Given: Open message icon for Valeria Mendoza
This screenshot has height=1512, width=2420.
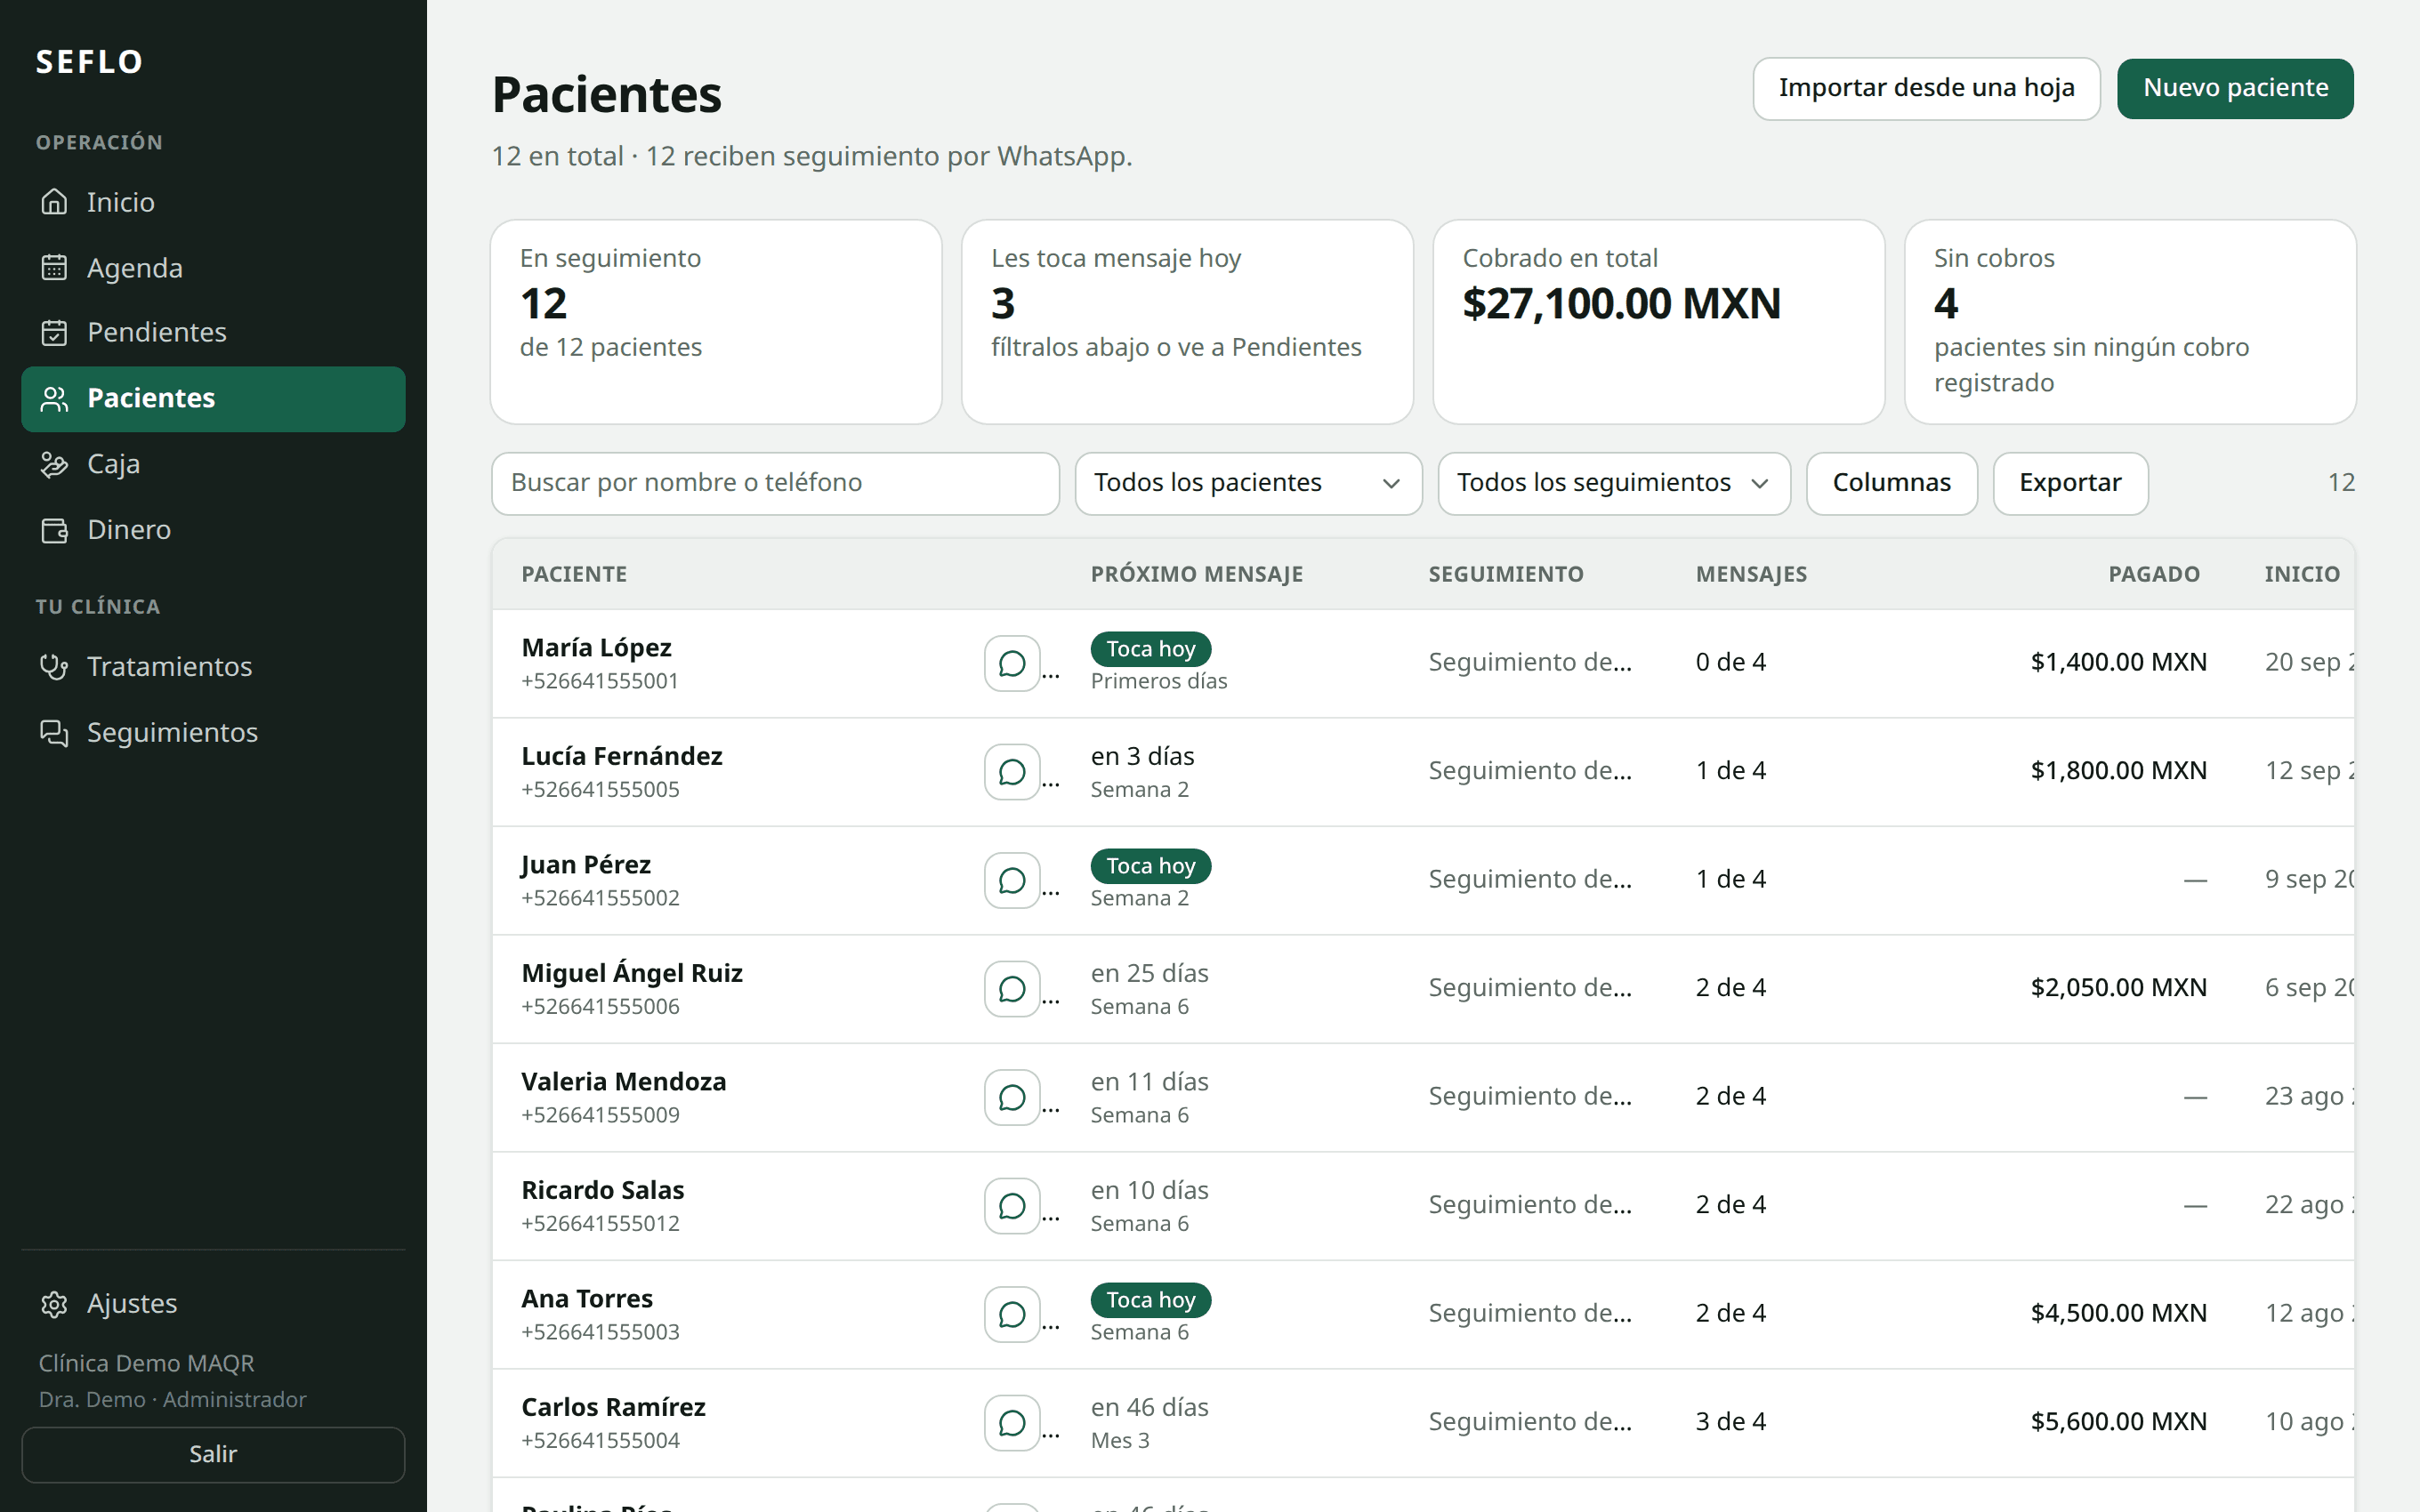Looking at the screenshot, I should tap(1012, 1097).
